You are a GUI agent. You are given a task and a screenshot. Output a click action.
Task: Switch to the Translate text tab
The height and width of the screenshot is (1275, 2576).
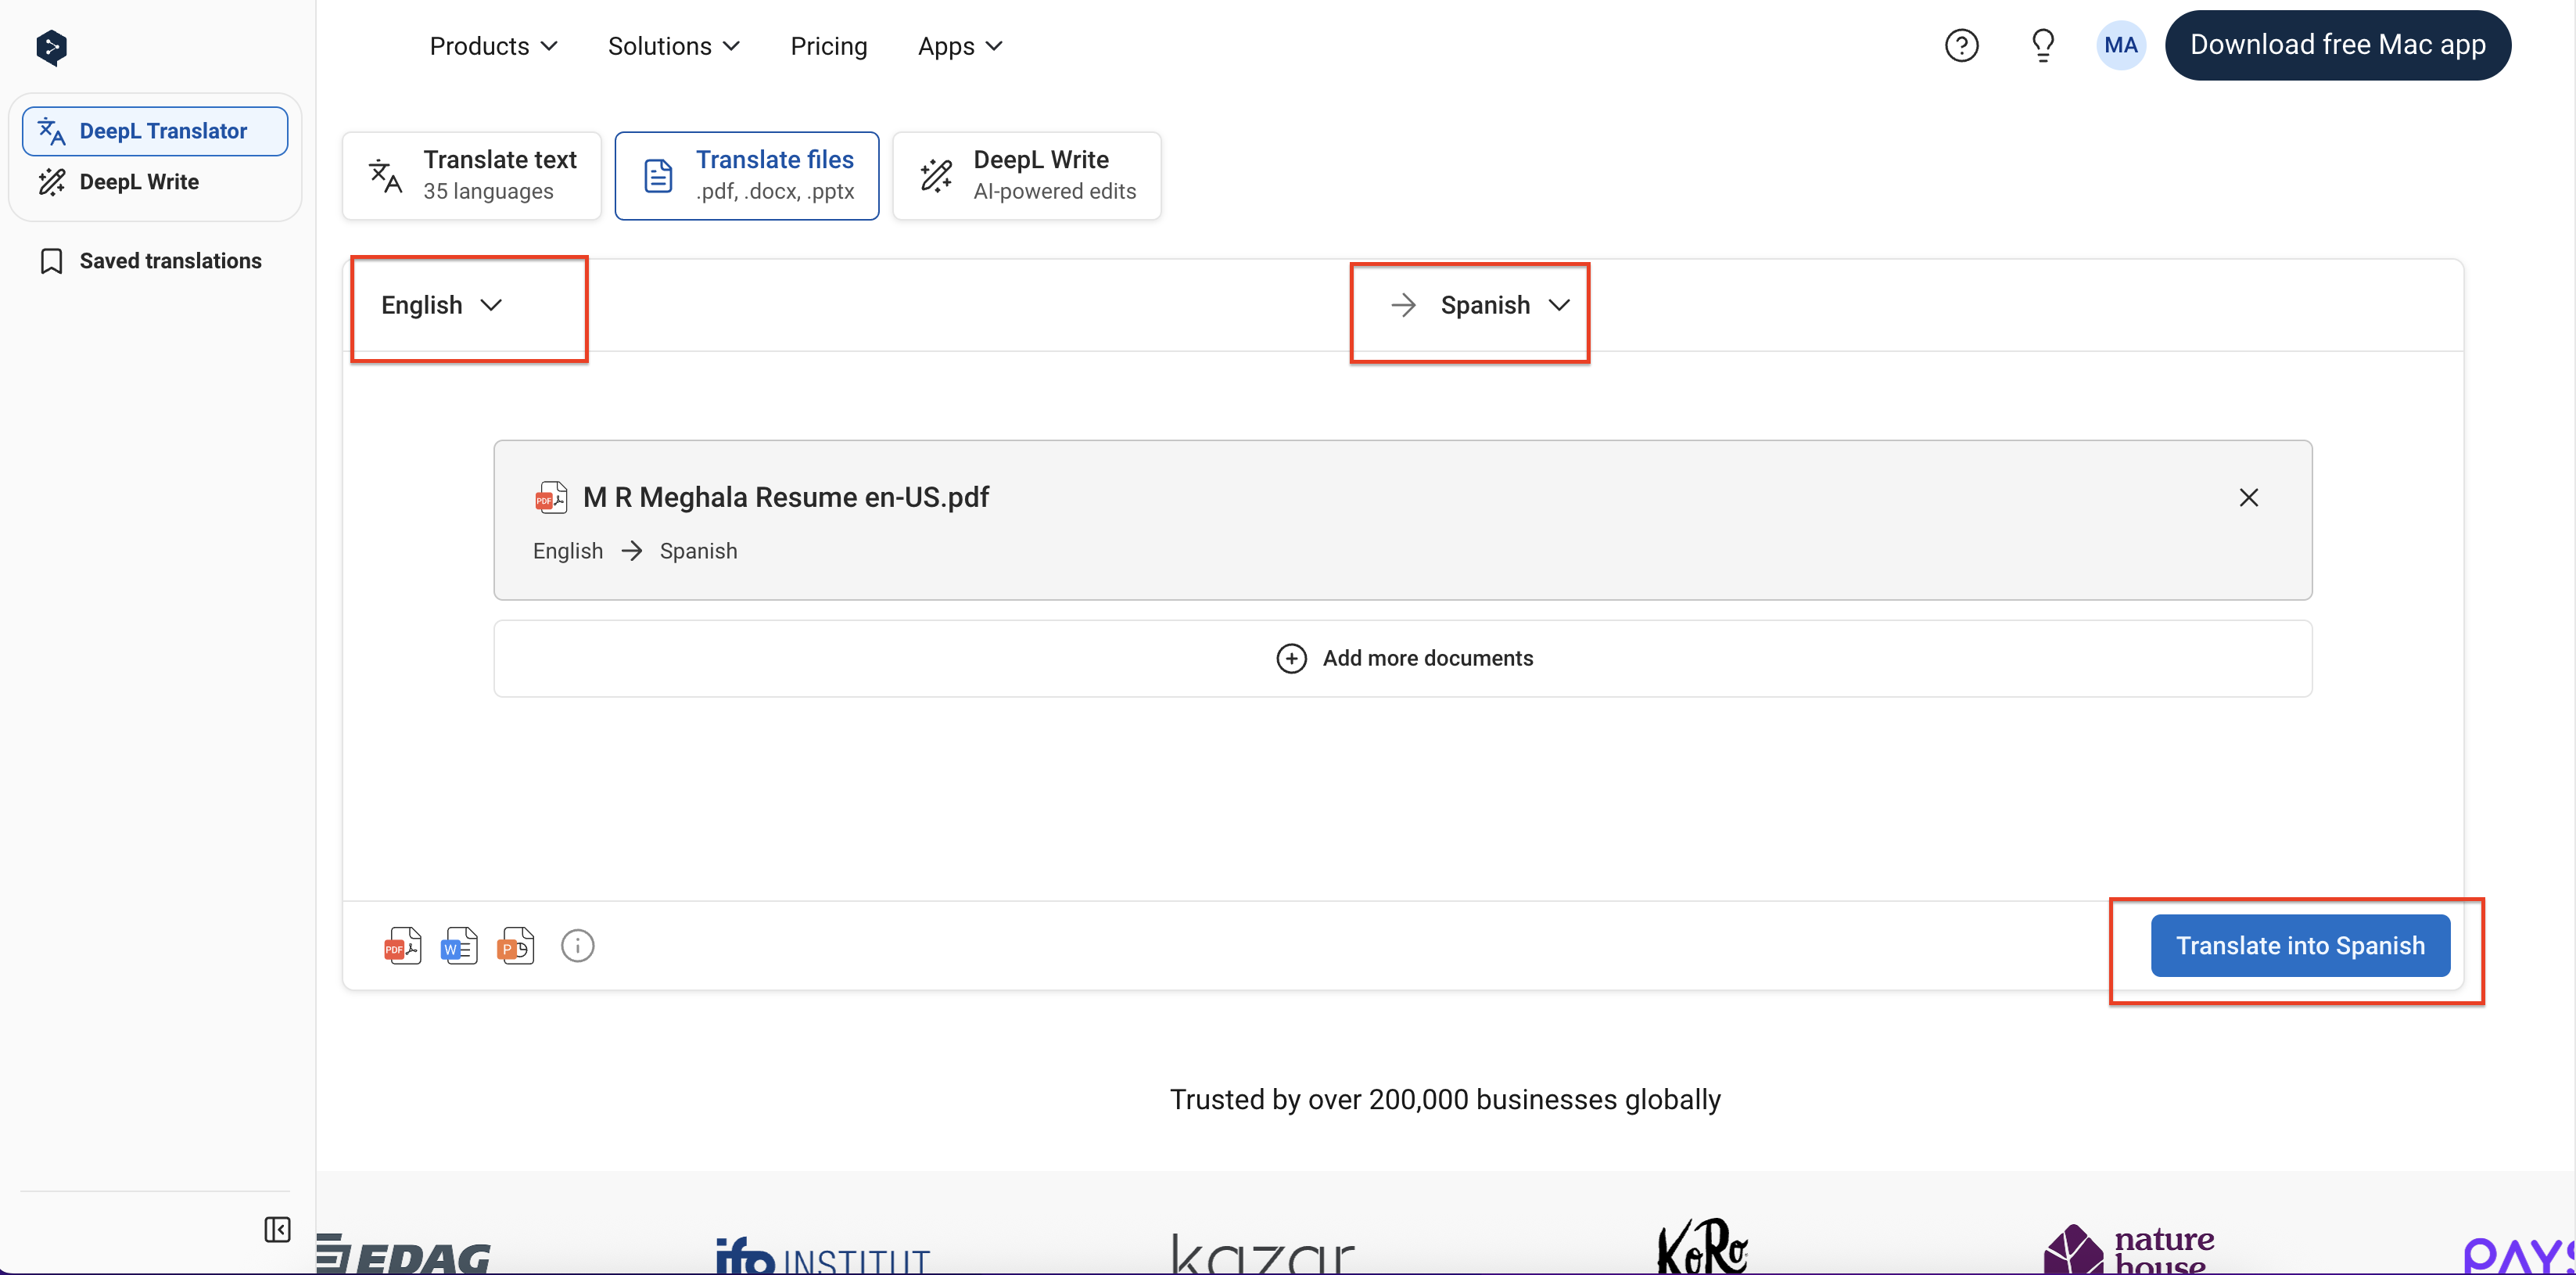coord(470,175)
